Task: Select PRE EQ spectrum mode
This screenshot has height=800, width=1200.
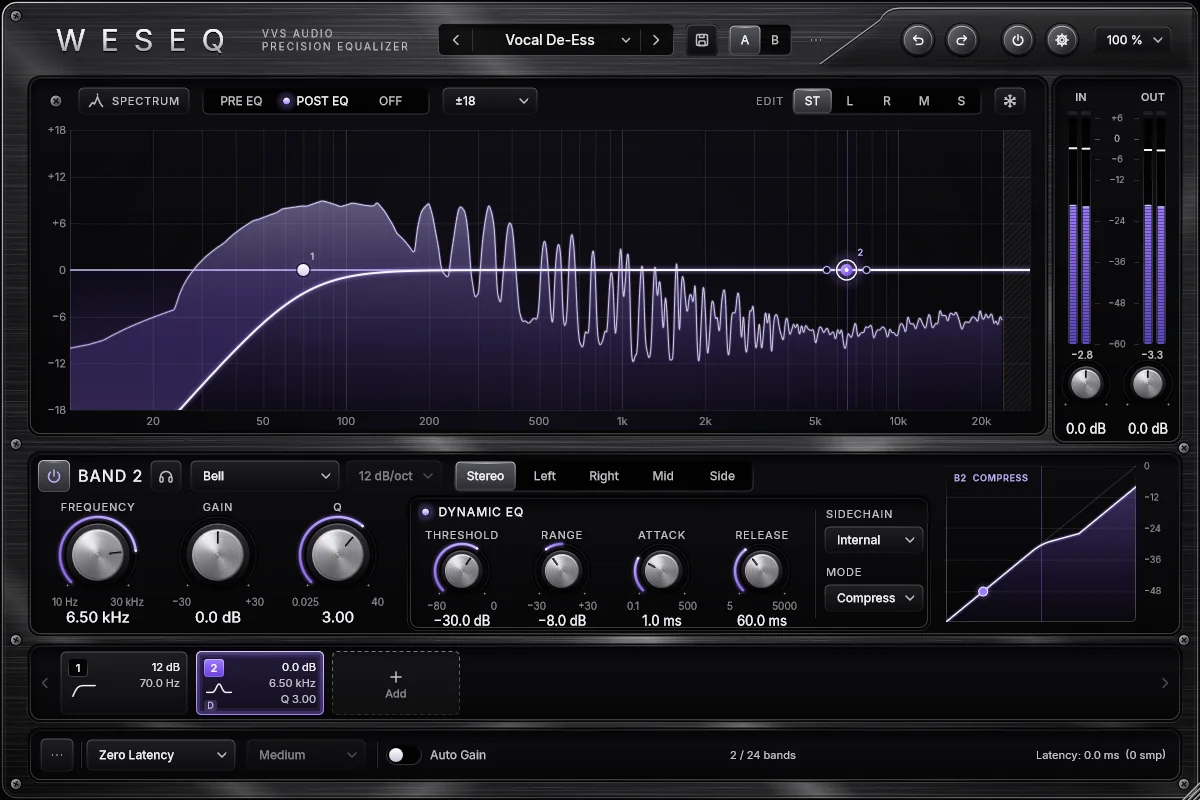Action: 241,101
